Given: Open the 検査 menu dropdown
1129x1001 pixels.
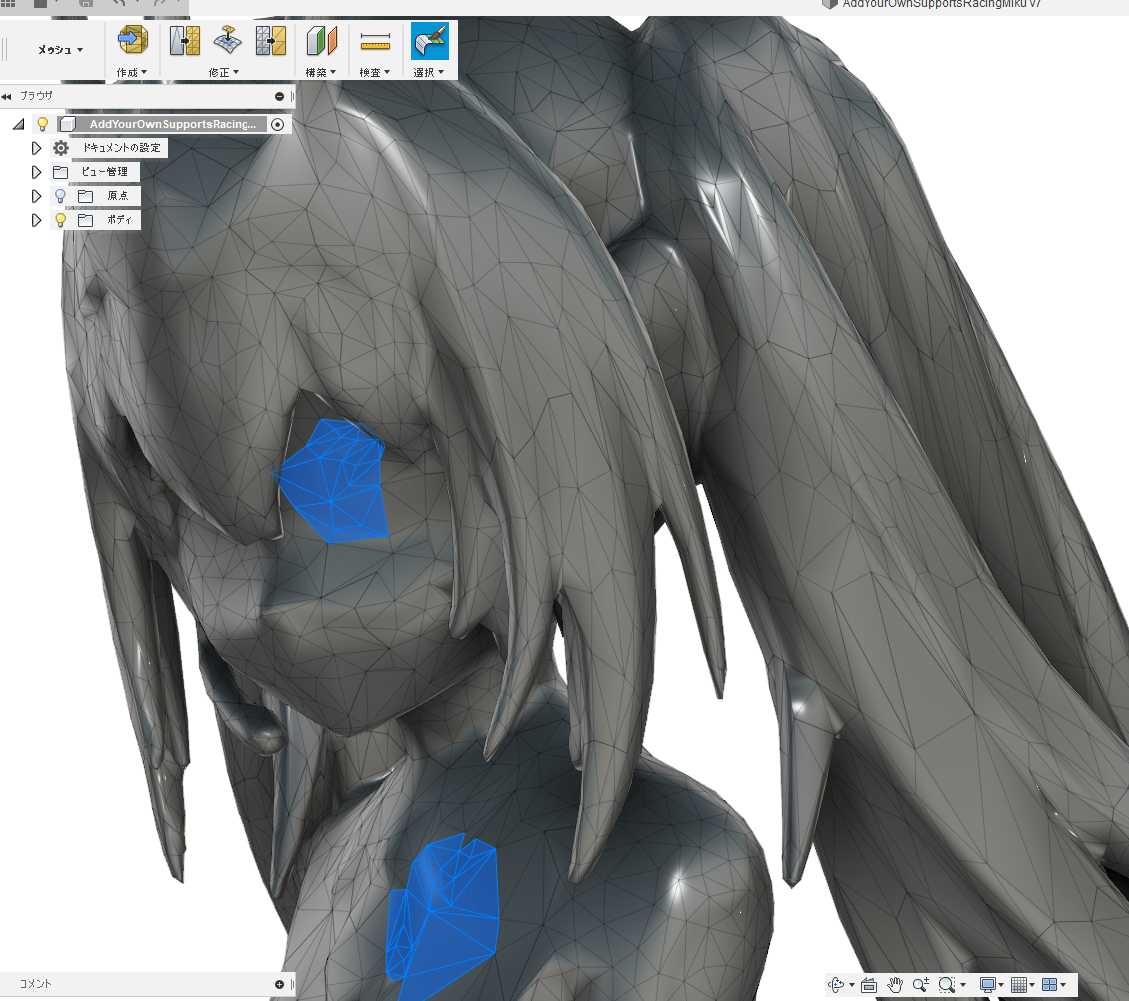Looking at the screenshot, I should click(x=374, y=72).
